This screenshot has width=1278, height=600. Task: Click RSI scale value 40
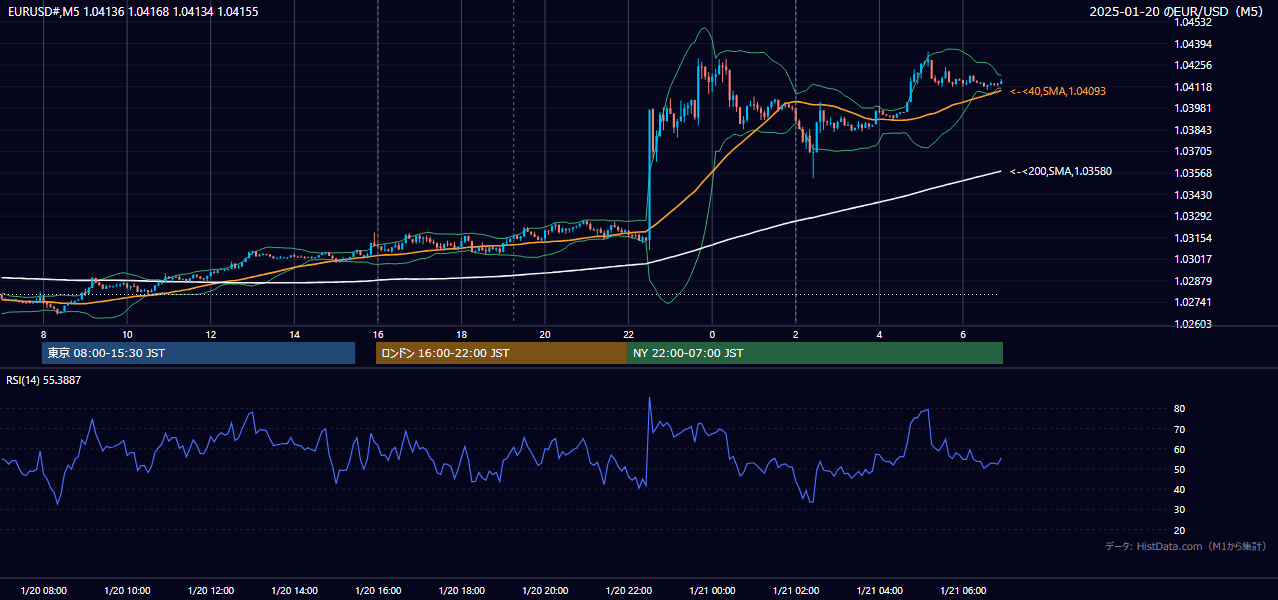pos(1180,489)
